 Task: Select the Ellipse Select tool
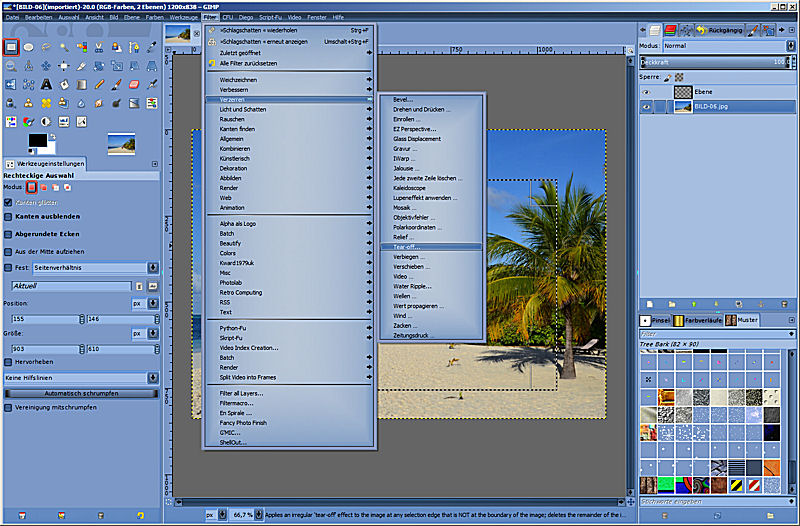29,47
